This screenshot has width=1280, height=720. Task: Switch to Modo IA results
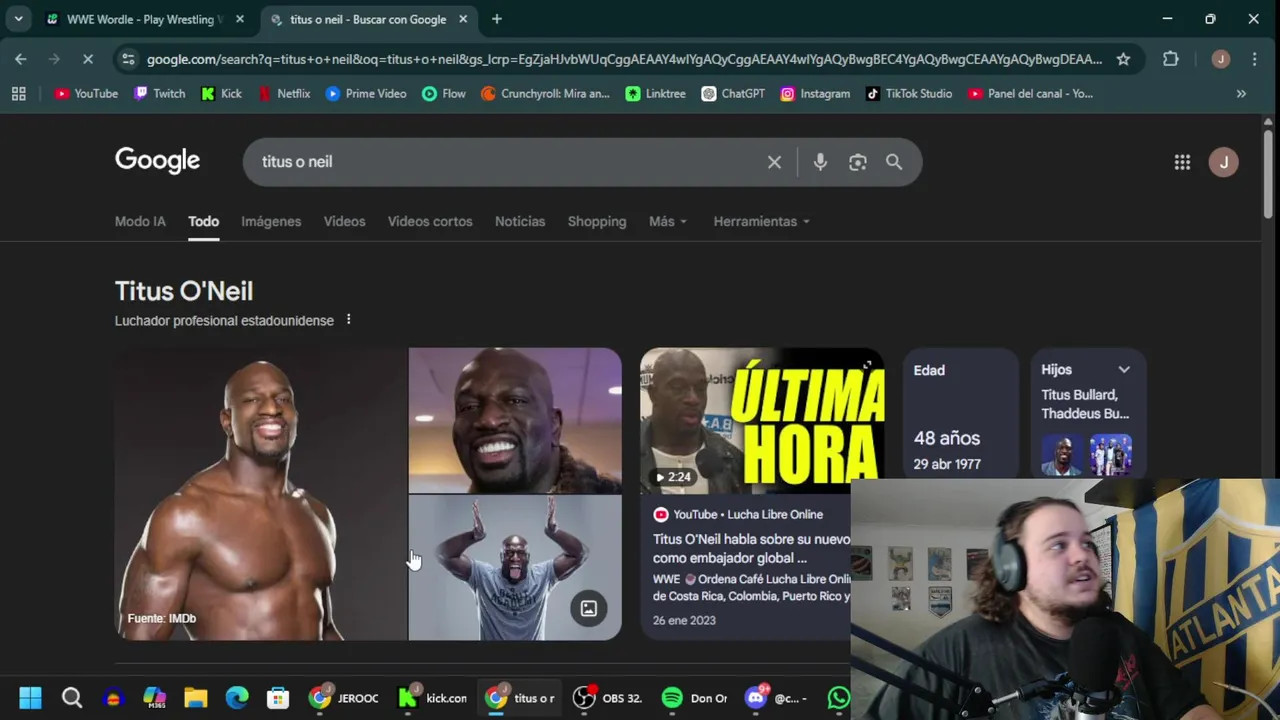click(x=140, y=221)
